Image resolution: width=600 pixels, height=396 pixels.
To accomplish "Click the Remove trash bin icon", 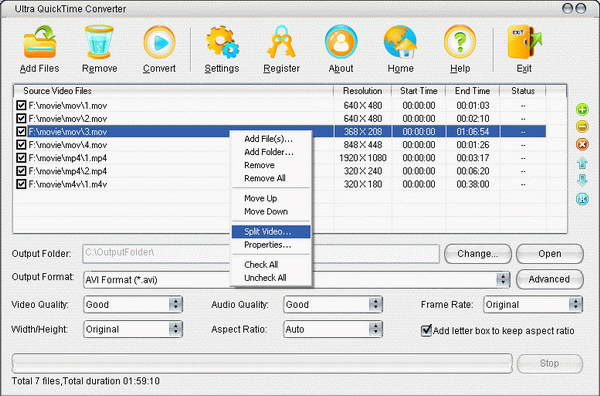I will coord(99,42).
